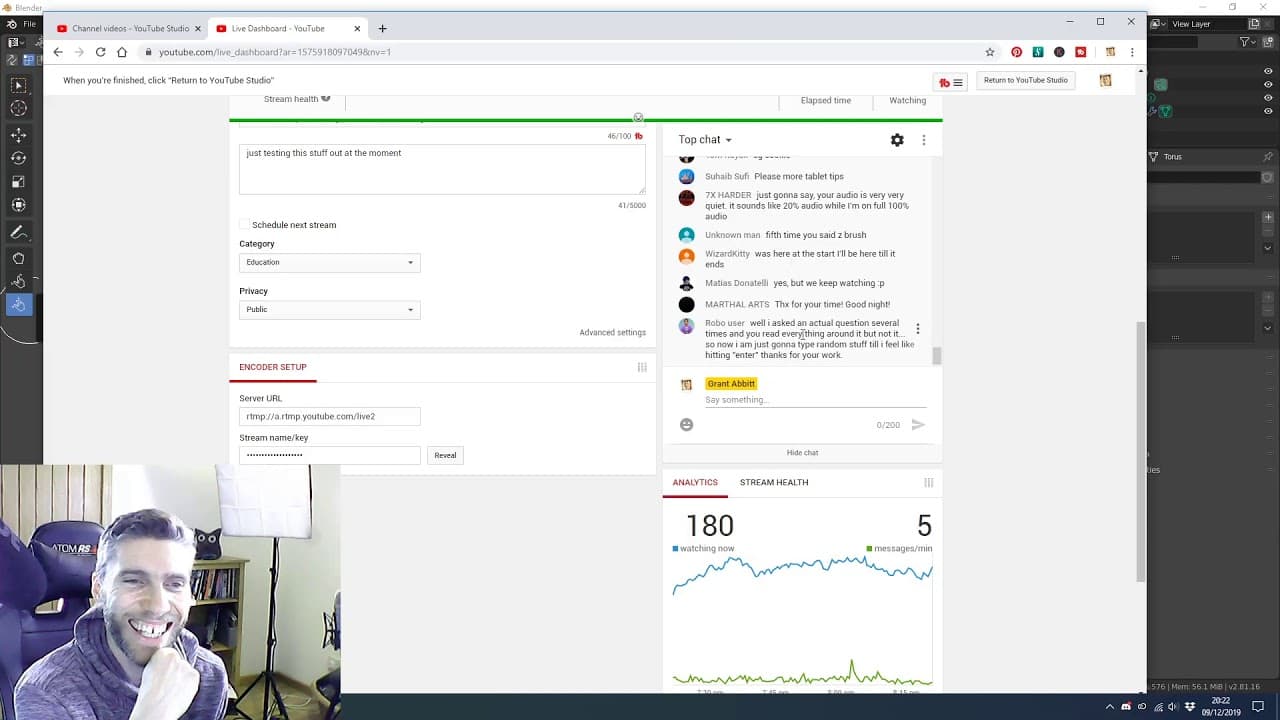The height and width of the screenshot is (720, 1280).
Task: Open the emoji picker in chat
Action: coord(686,425)
